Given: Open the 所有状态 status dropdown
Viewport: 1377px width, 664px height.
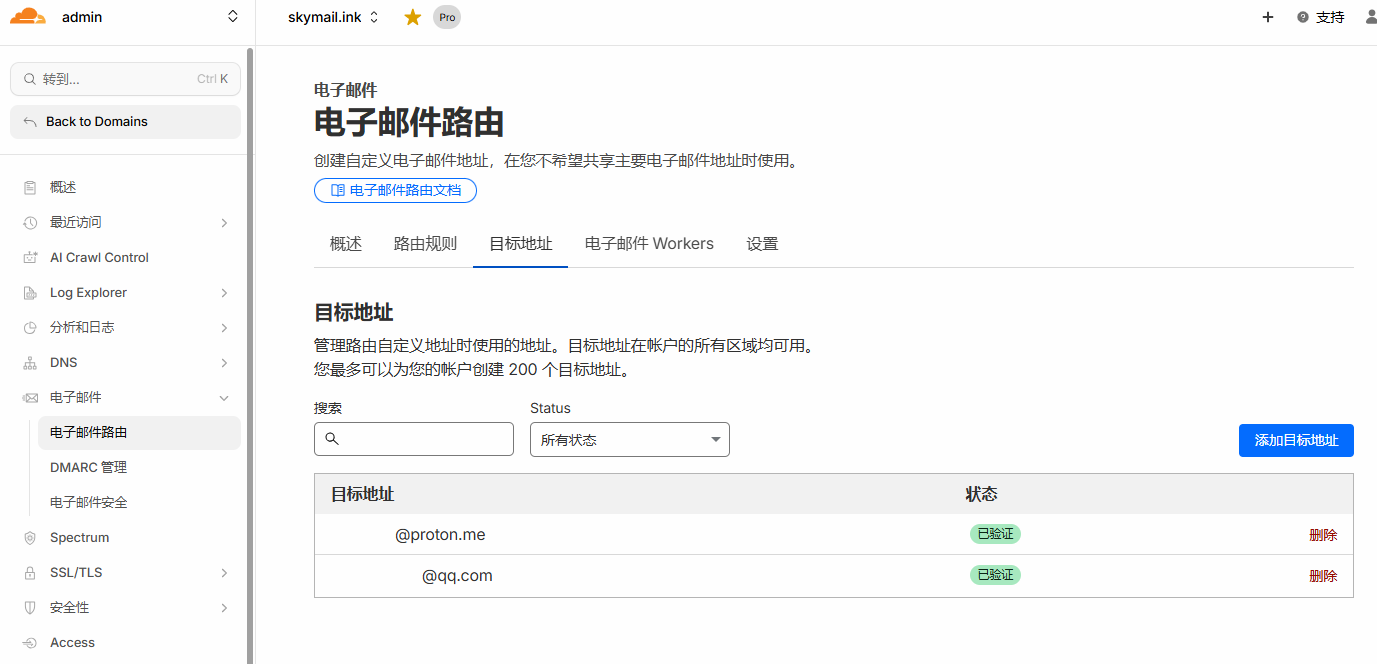Looking at the screenshot, I should click(x=629, y=440).
